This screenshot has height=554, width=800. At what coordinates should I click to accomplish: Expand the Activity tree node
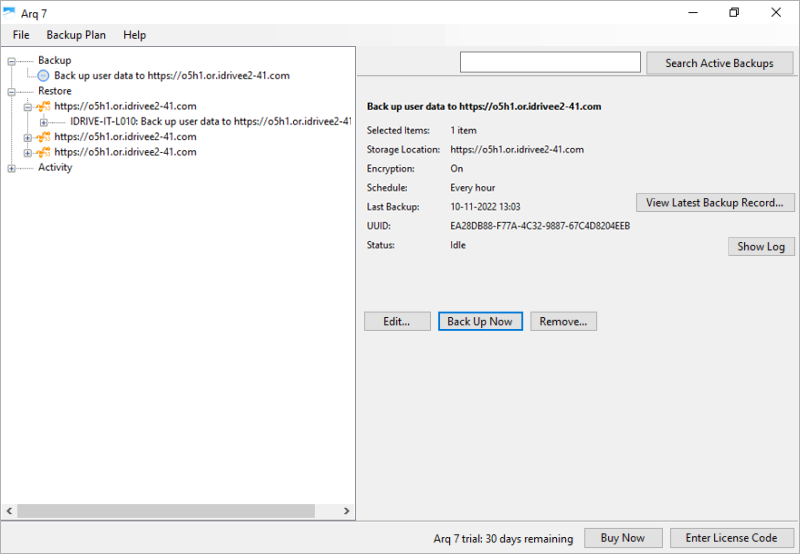click(x=11, y=168)
